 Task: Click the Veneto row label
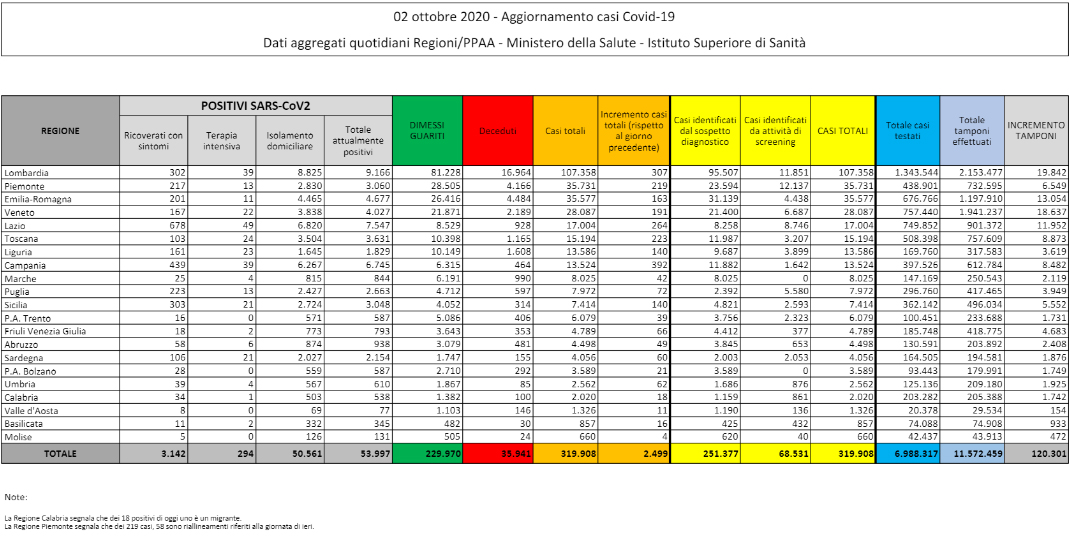(19, 212)
